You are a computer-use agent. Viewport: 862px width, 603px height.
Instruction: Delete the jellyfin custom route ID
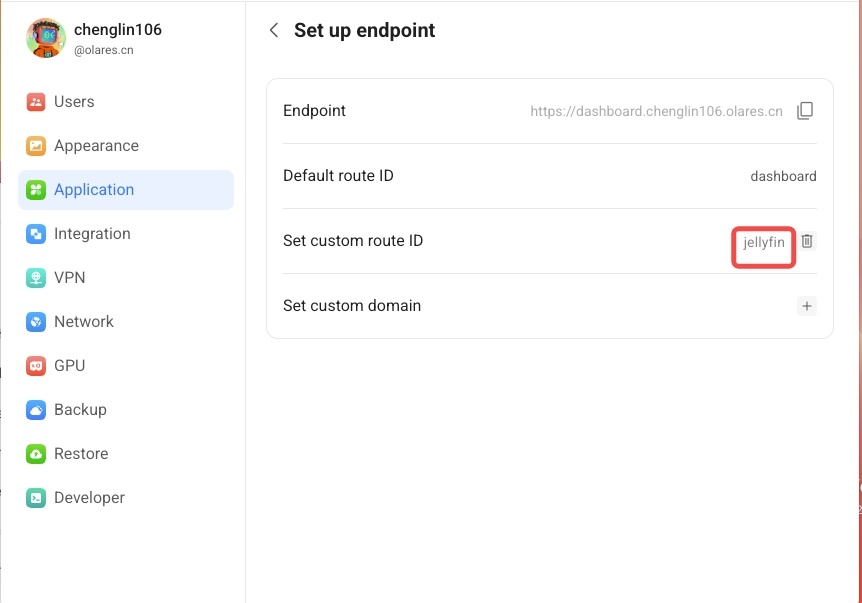(x=808, y=241)
